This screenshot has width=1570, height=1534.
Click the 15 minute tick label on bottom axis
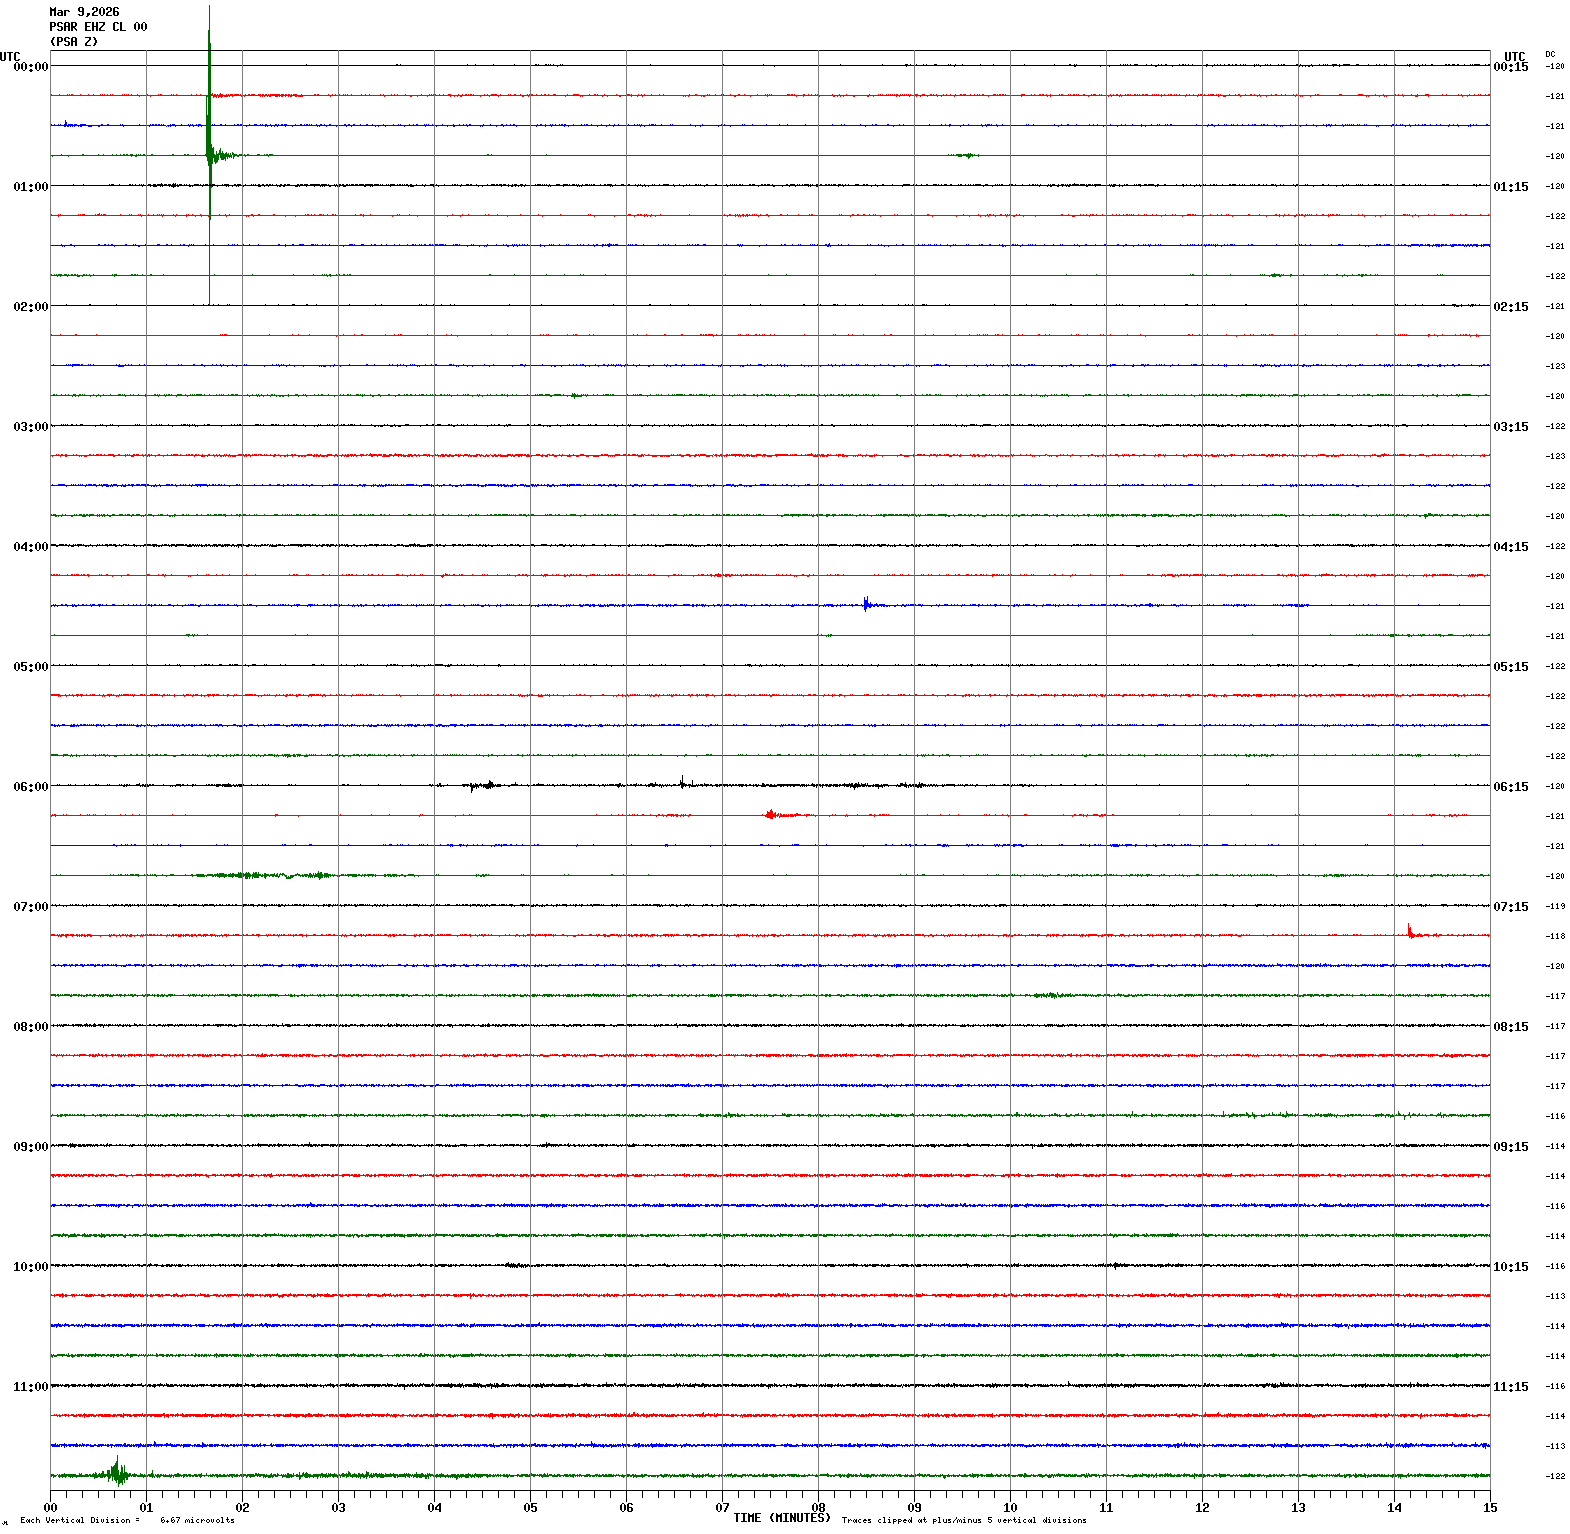click(x=1490, y=1508)
